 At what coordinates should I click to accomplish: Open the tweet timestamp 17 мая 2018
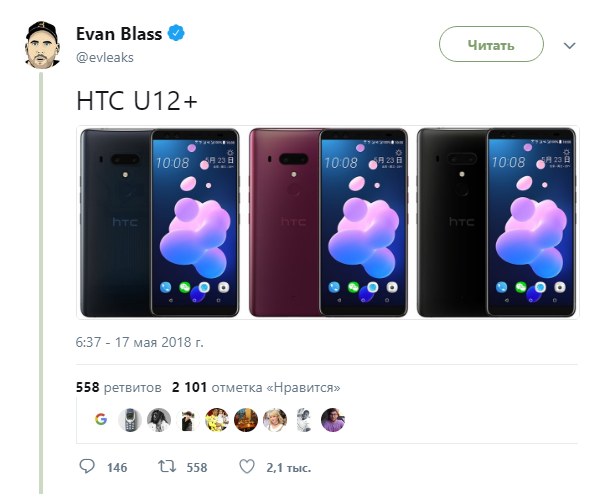click(x=140, y=342)
